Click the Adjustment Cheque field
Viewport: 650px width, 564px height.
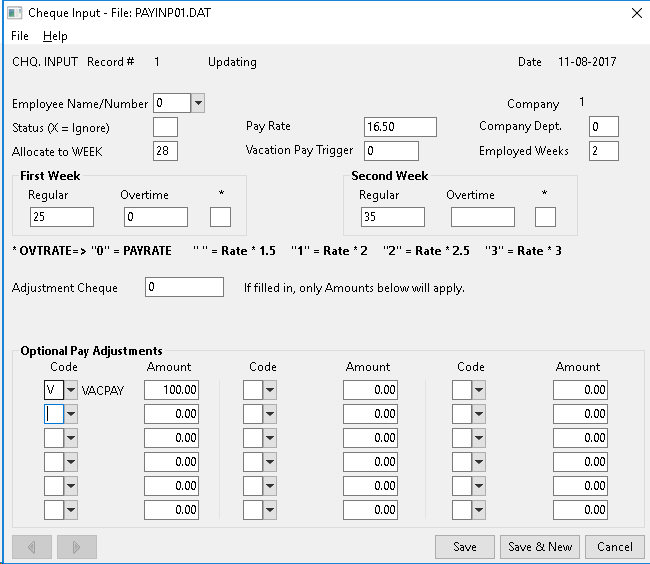[184, 287]
